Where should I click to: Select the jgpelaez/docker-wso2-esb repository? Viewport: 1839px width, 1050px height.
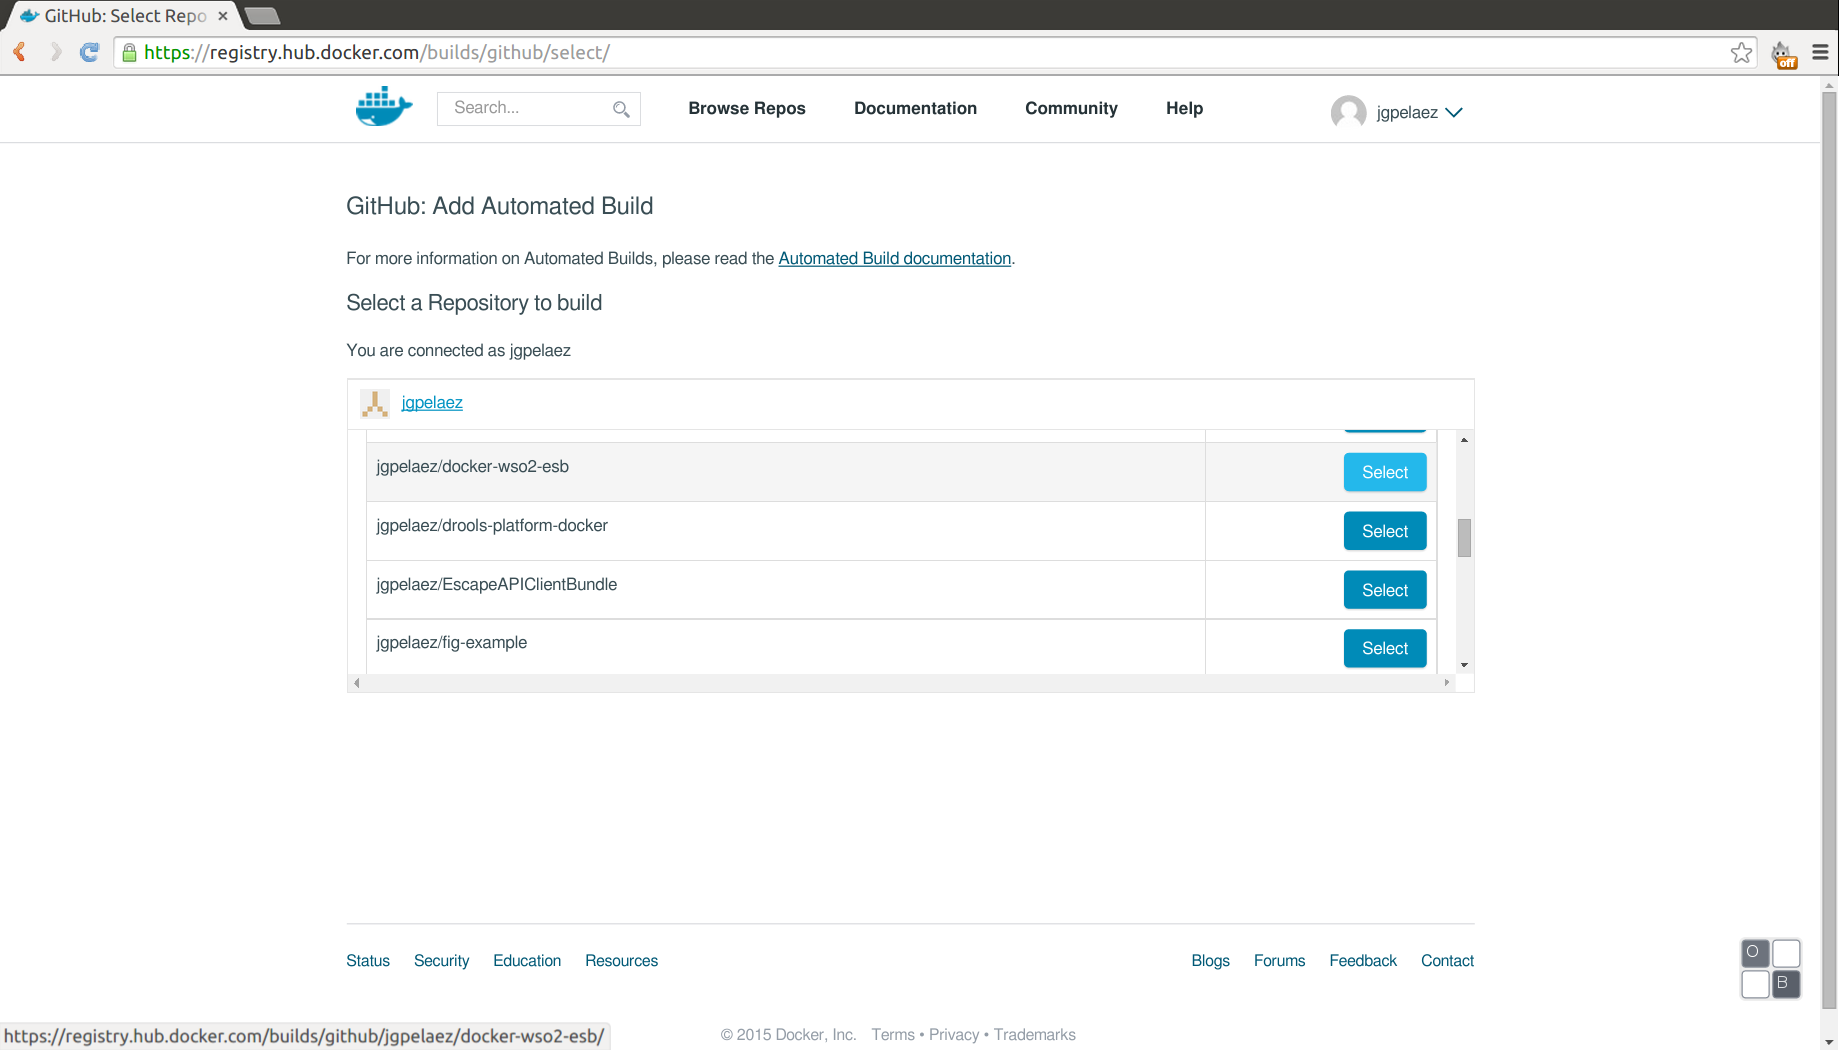[1384, 471]
